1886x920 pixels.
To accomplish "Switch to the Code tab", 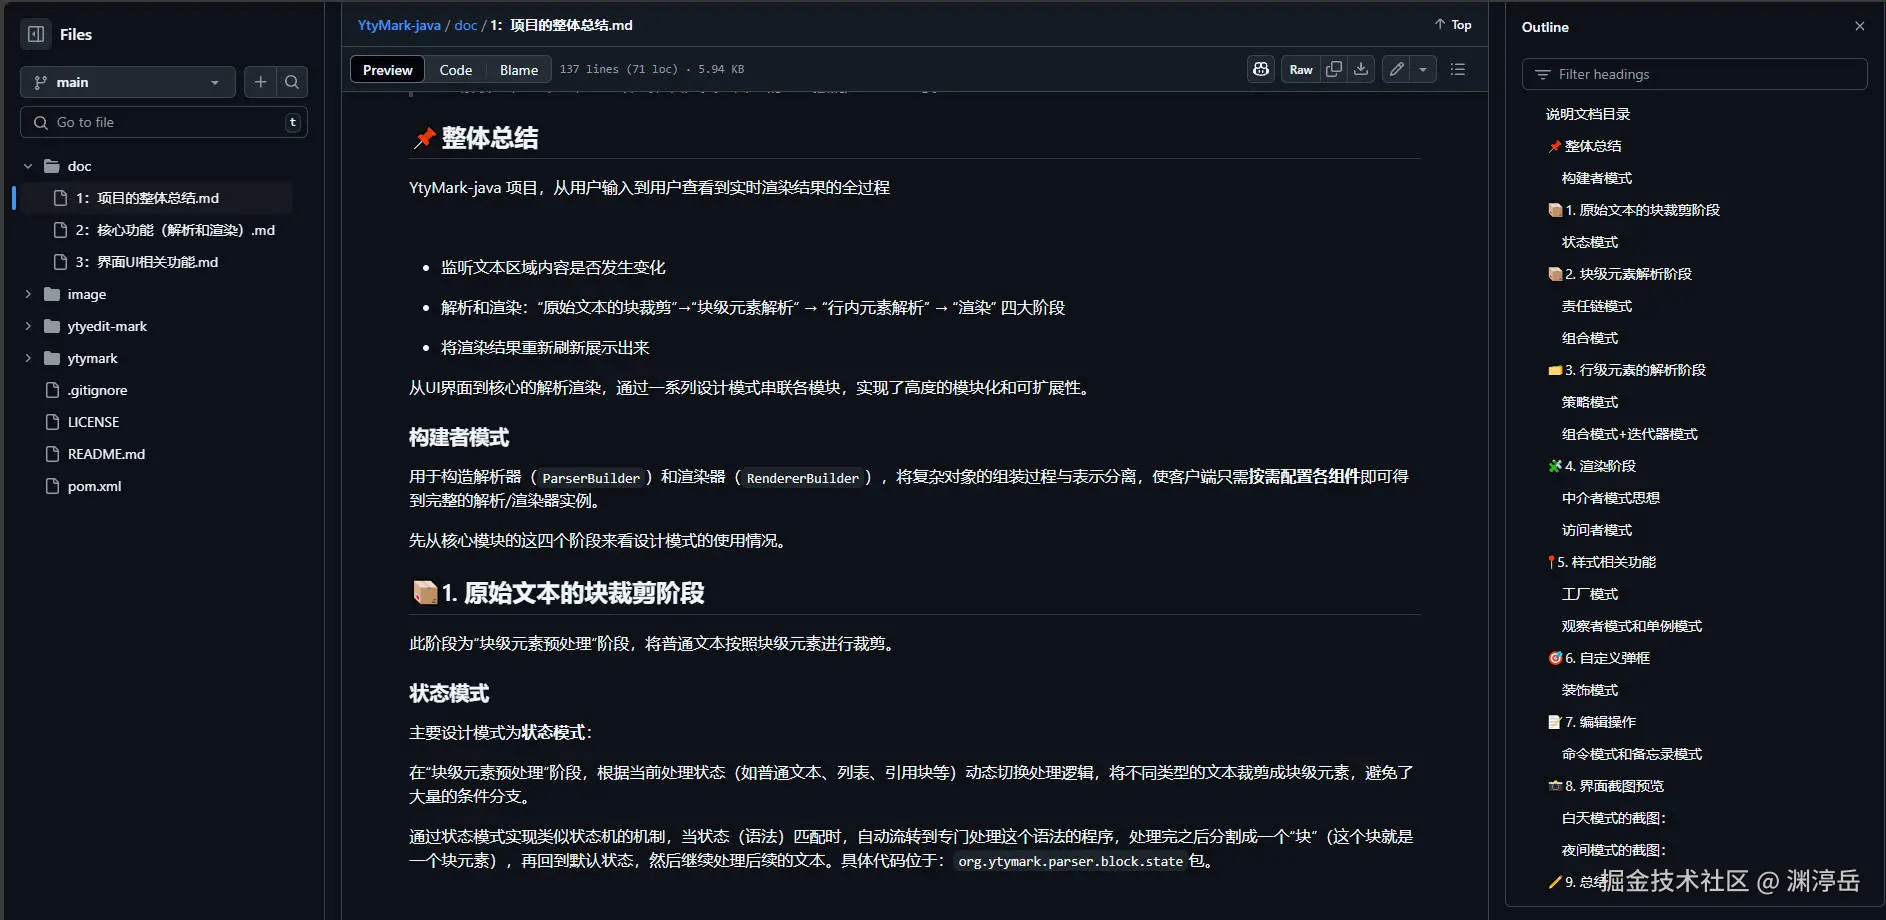I will click(455, 69).
